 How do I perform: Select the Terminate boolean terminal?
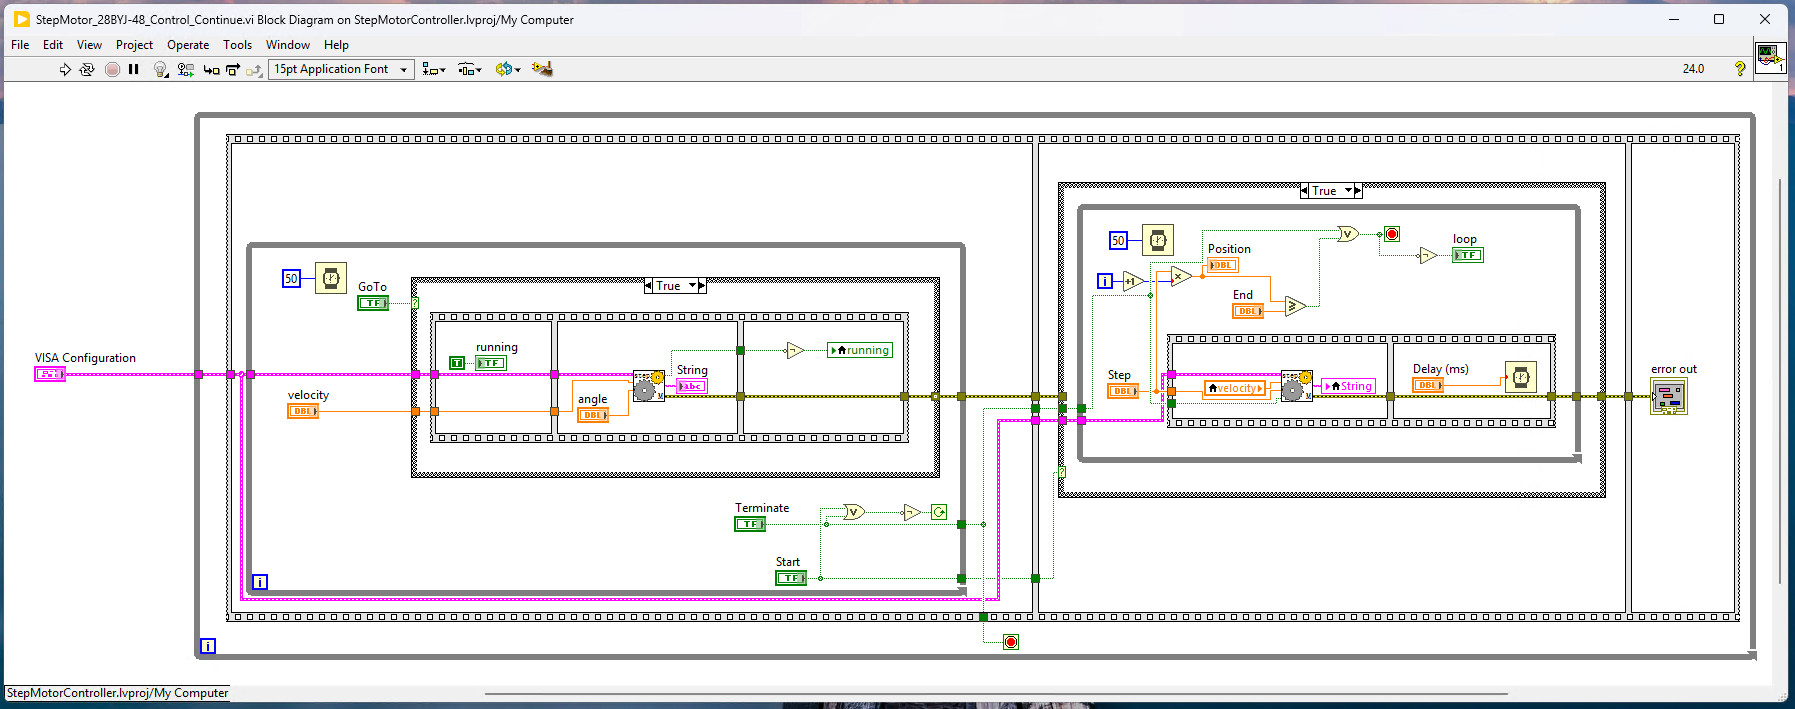750,524
